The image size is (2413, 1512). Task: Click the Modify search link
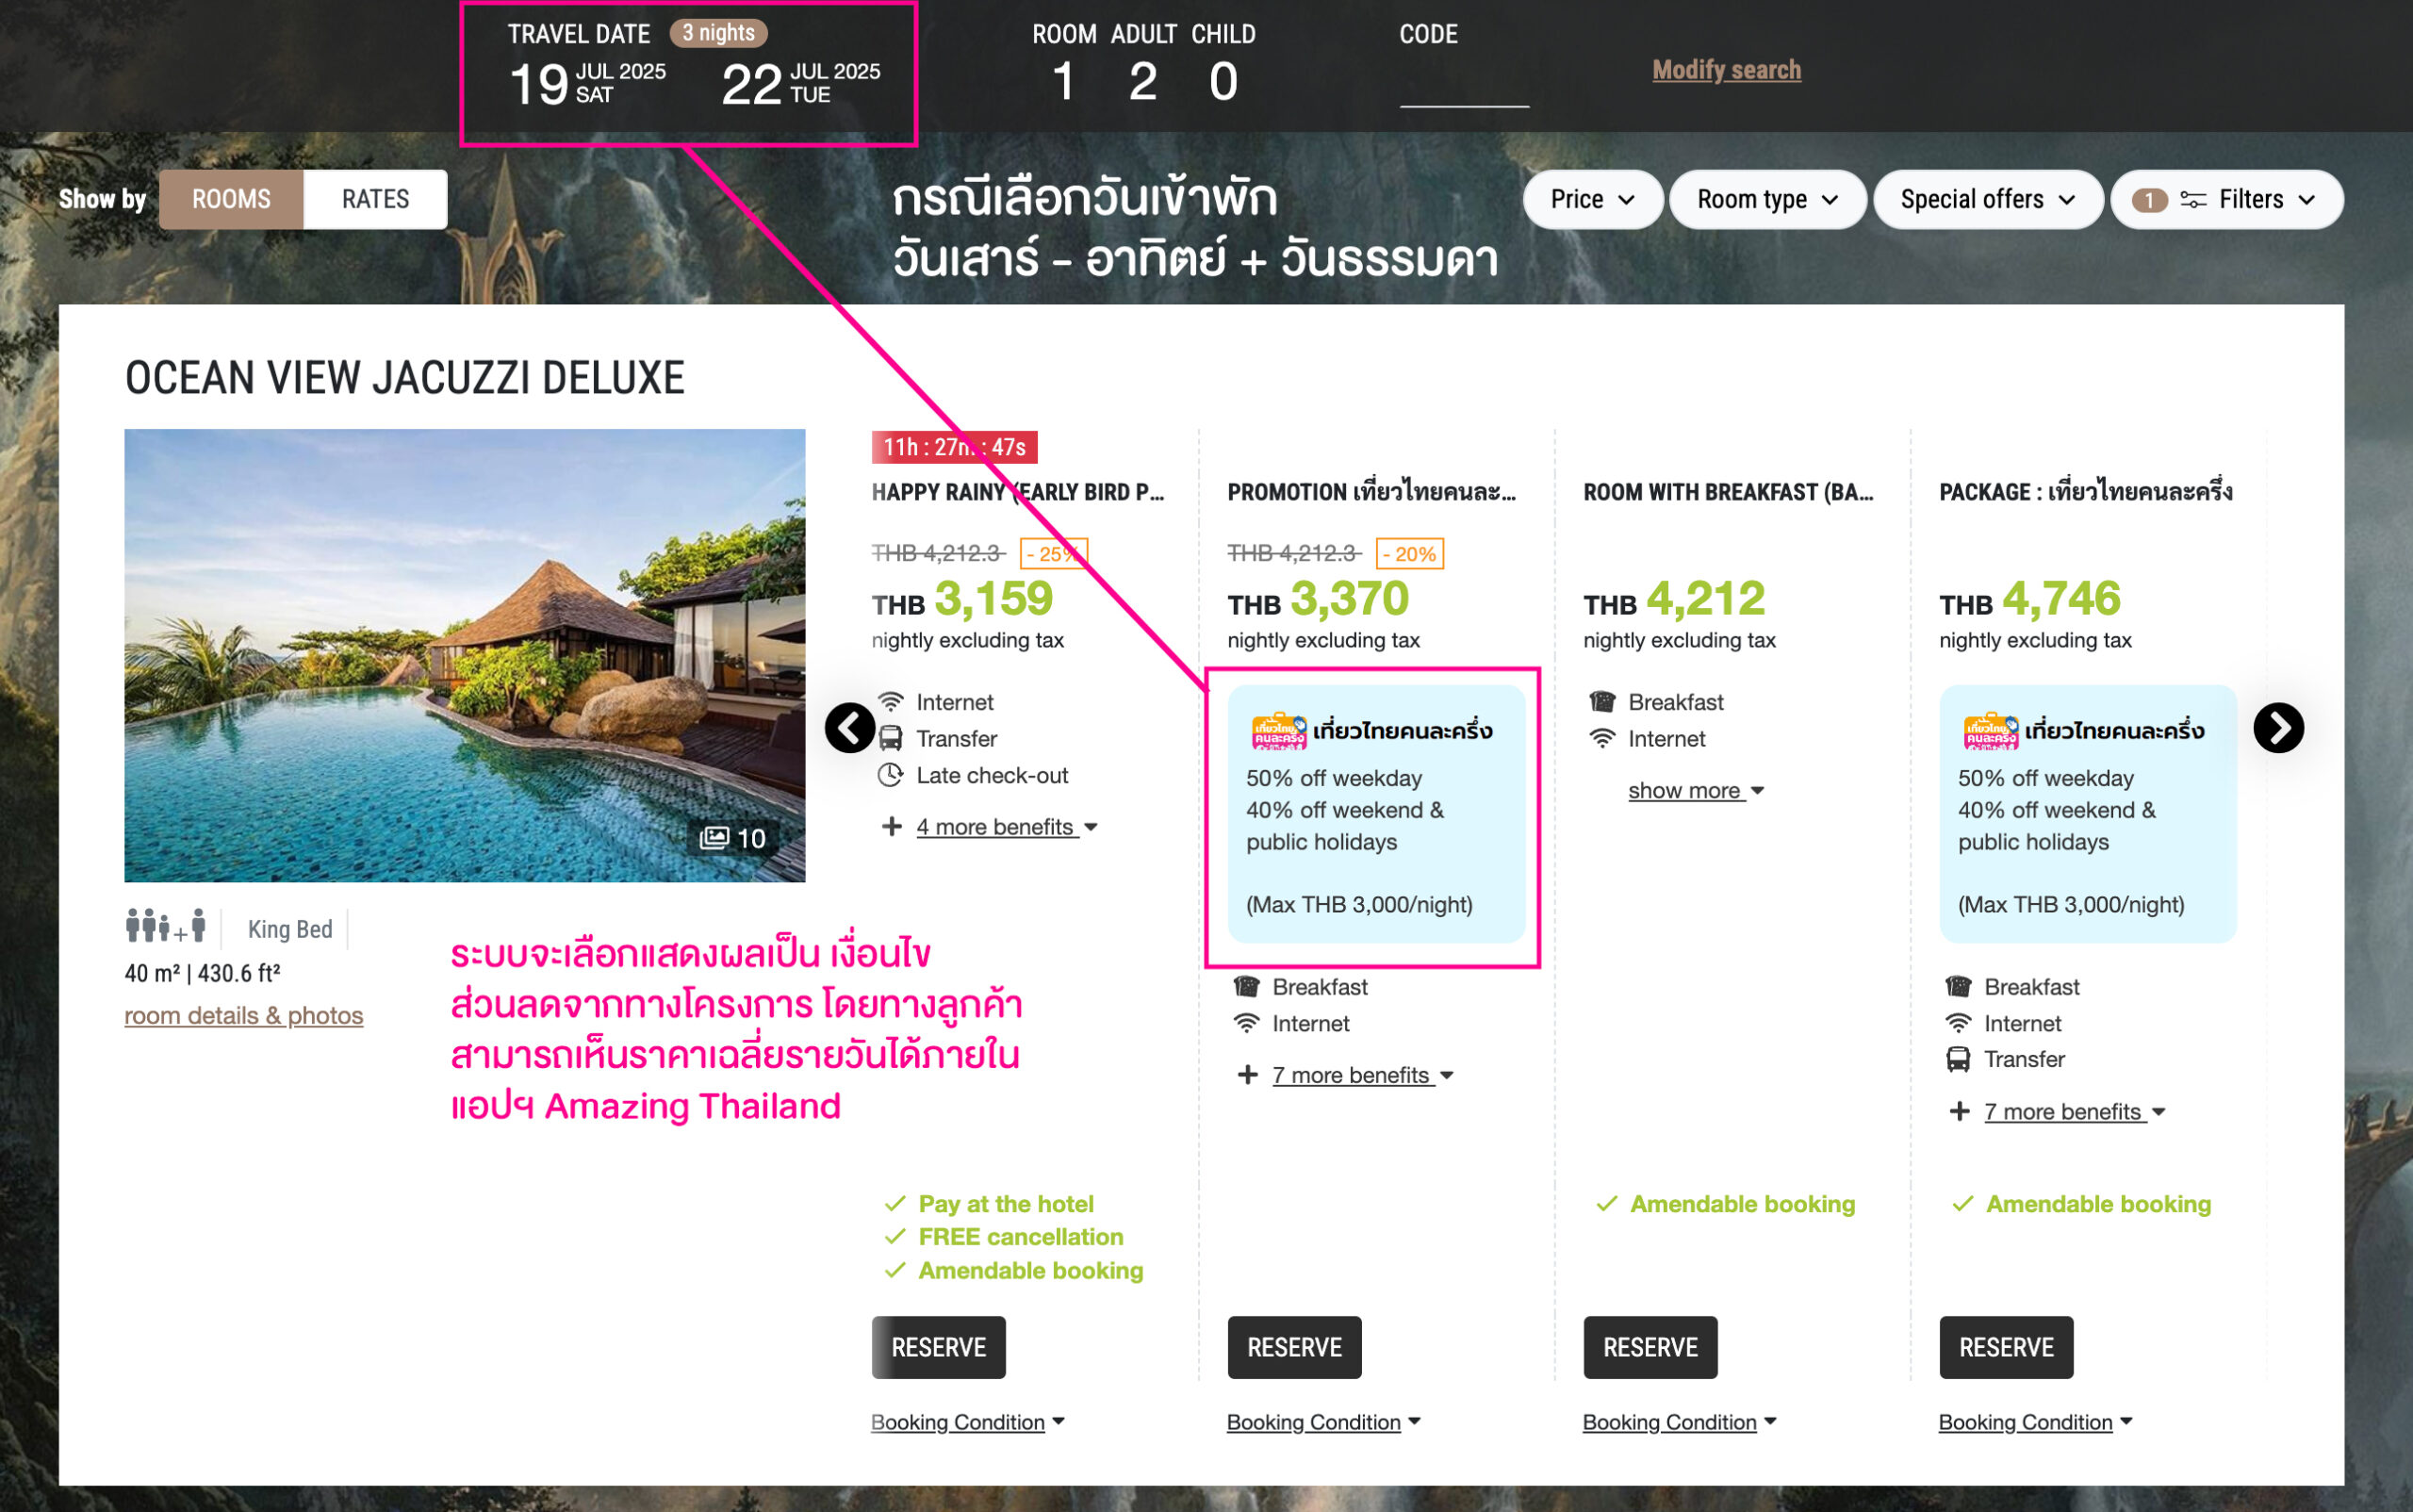pos(1726,70)
